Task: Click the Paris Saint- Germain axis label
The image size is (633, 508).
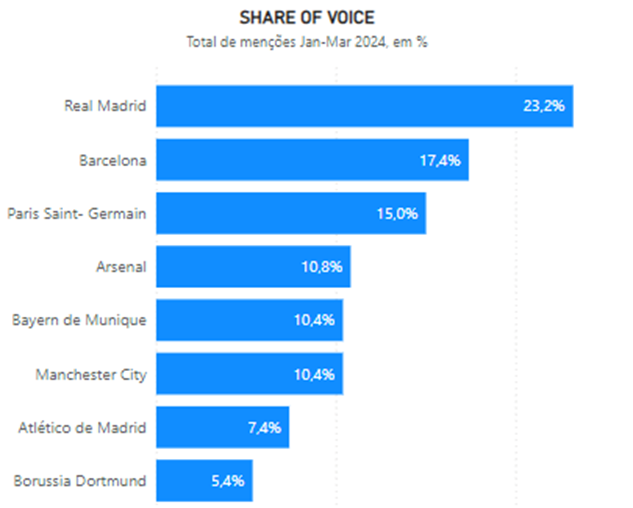Action: point(77,213)
